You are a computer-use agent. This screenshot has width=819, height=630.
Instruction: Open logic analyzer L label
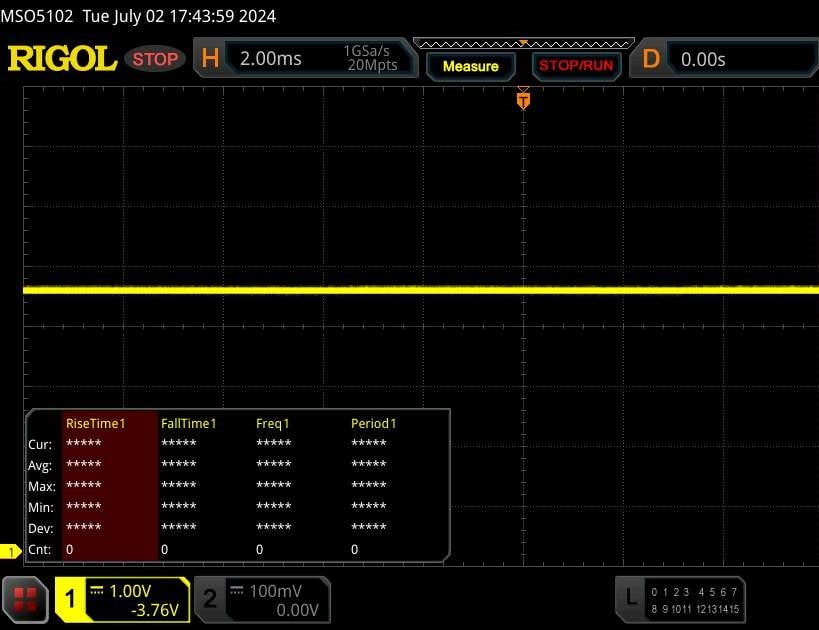point(631,597)
